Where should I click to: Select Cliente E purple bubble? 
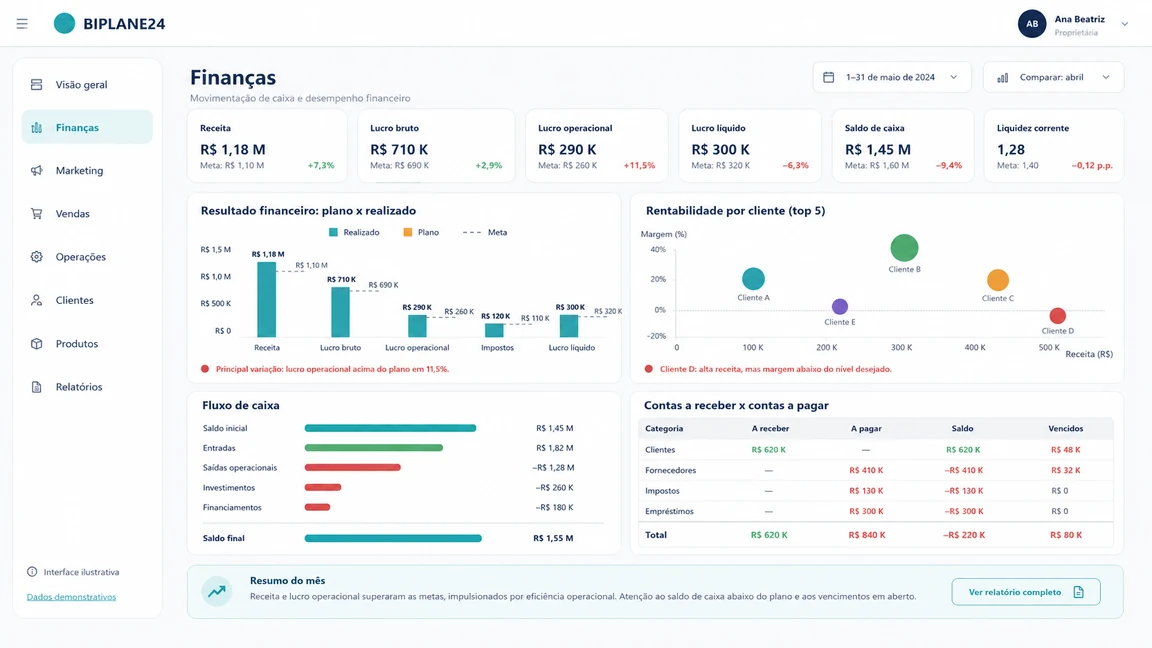[x=840, y=306]
